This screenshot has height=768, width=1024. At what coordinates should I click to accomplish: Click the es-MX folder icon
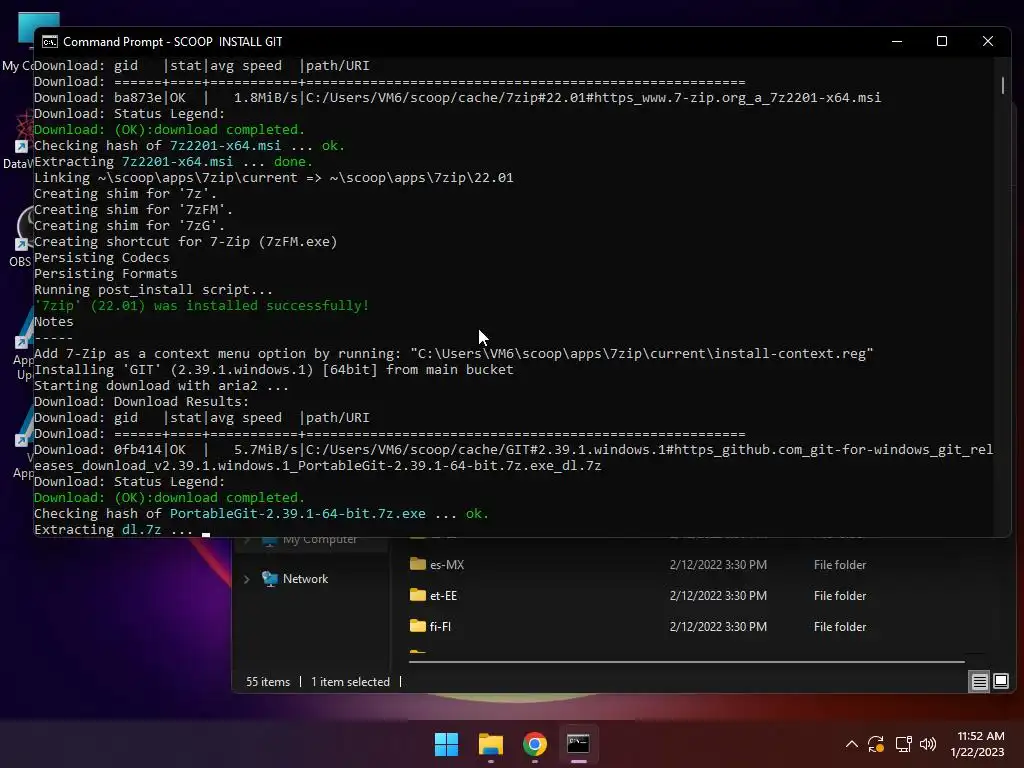[417, 564]
